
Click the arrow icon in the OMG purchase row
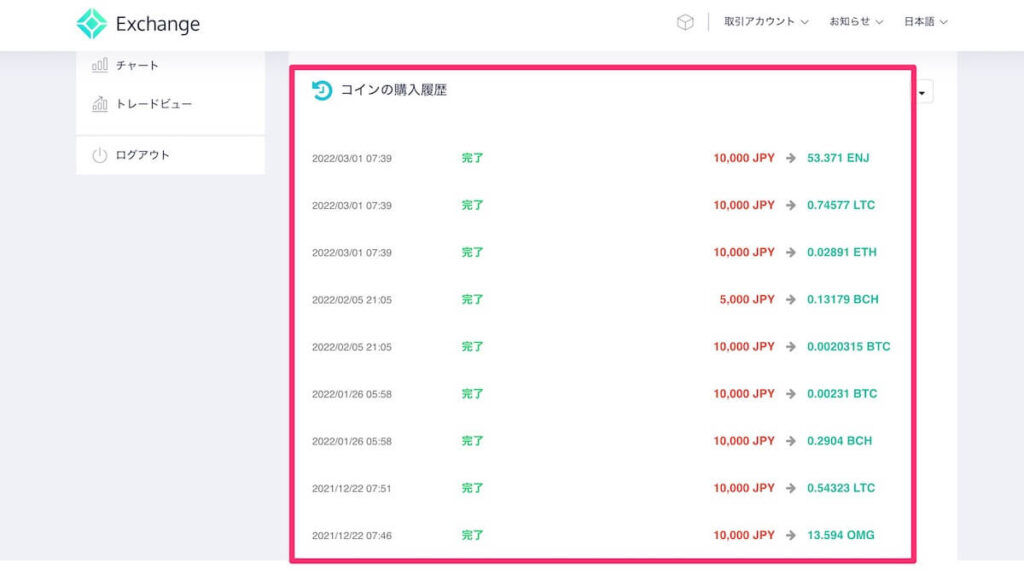coord(791,535)
